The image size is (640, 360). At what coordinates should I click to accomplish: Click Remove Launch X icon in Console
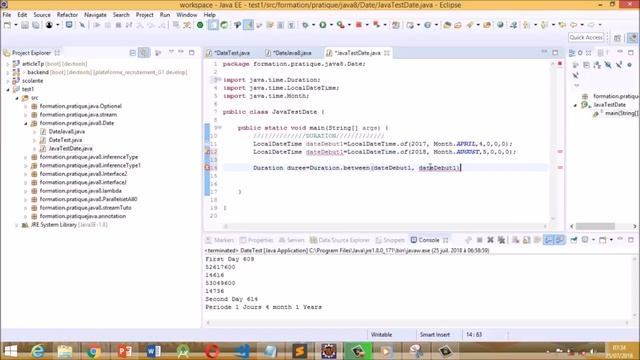(491, 240)
